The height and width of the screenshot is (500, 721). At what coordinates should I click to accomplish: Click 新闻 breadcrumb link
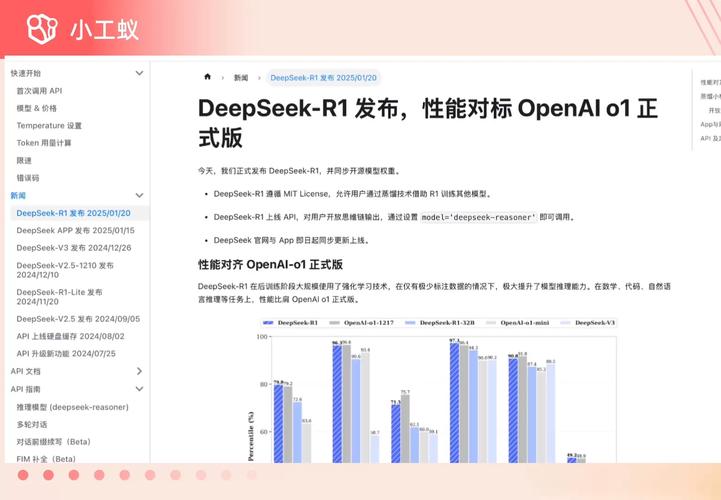pyautogui.click(x=241, y=78)
